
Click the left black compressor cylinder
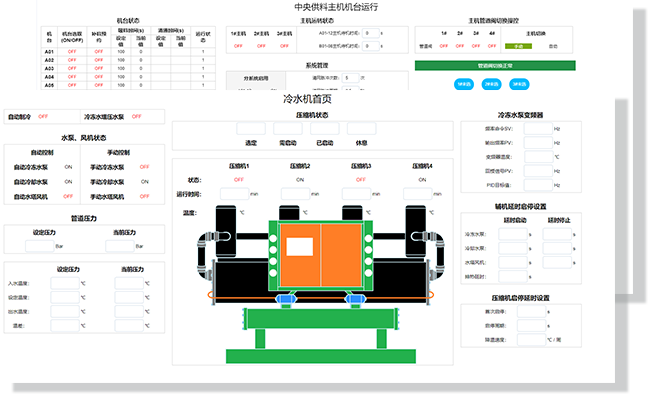point(226,232)
